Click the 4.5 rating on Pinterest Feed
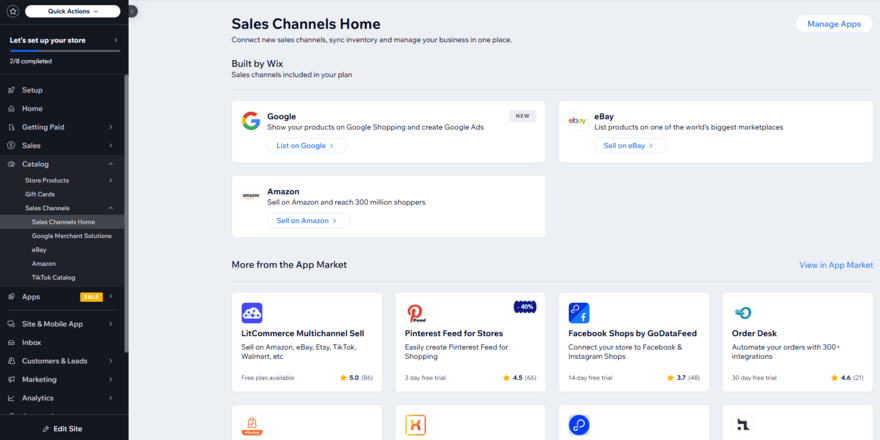Image resolution: width=880 pixels, height=440 pixels. [x=520, y=378]
